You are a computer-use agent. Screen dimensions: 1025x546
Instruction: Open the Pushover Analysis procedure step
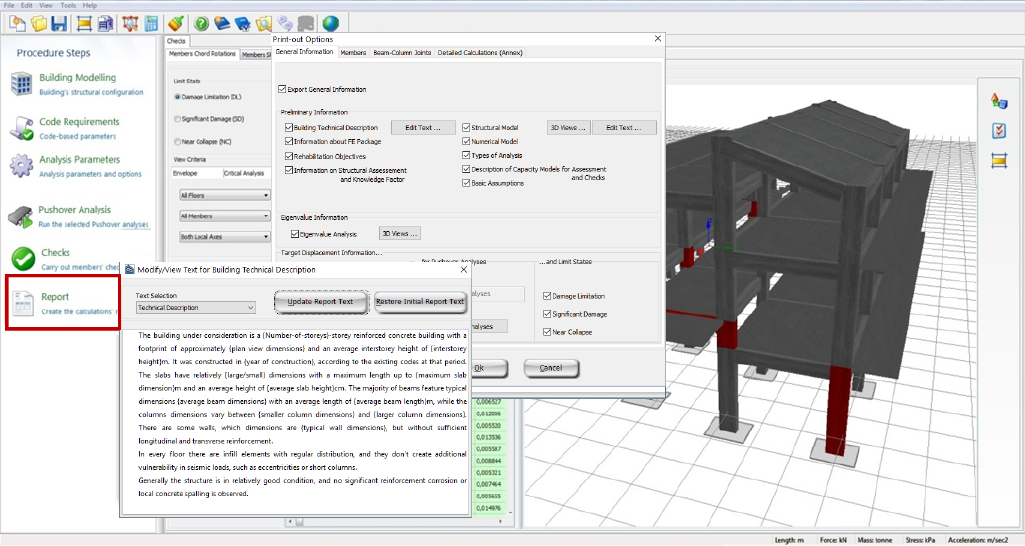76,210
